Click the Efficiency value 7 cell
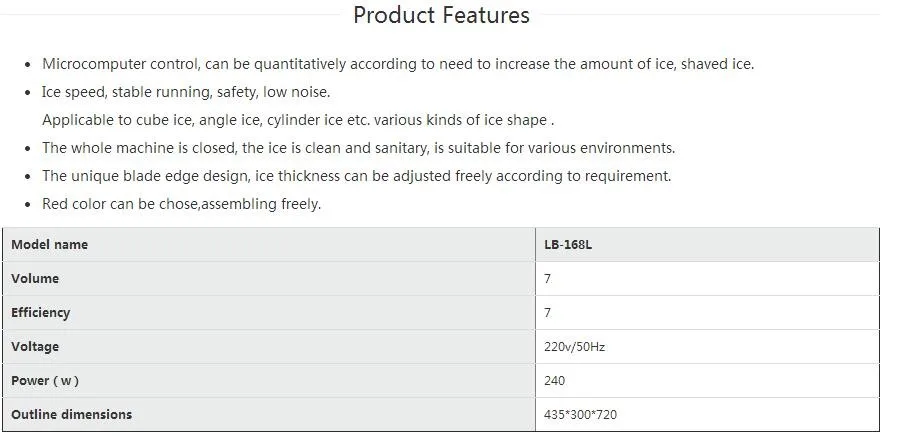This screenshot has width=913, height=440. point(706,313)
